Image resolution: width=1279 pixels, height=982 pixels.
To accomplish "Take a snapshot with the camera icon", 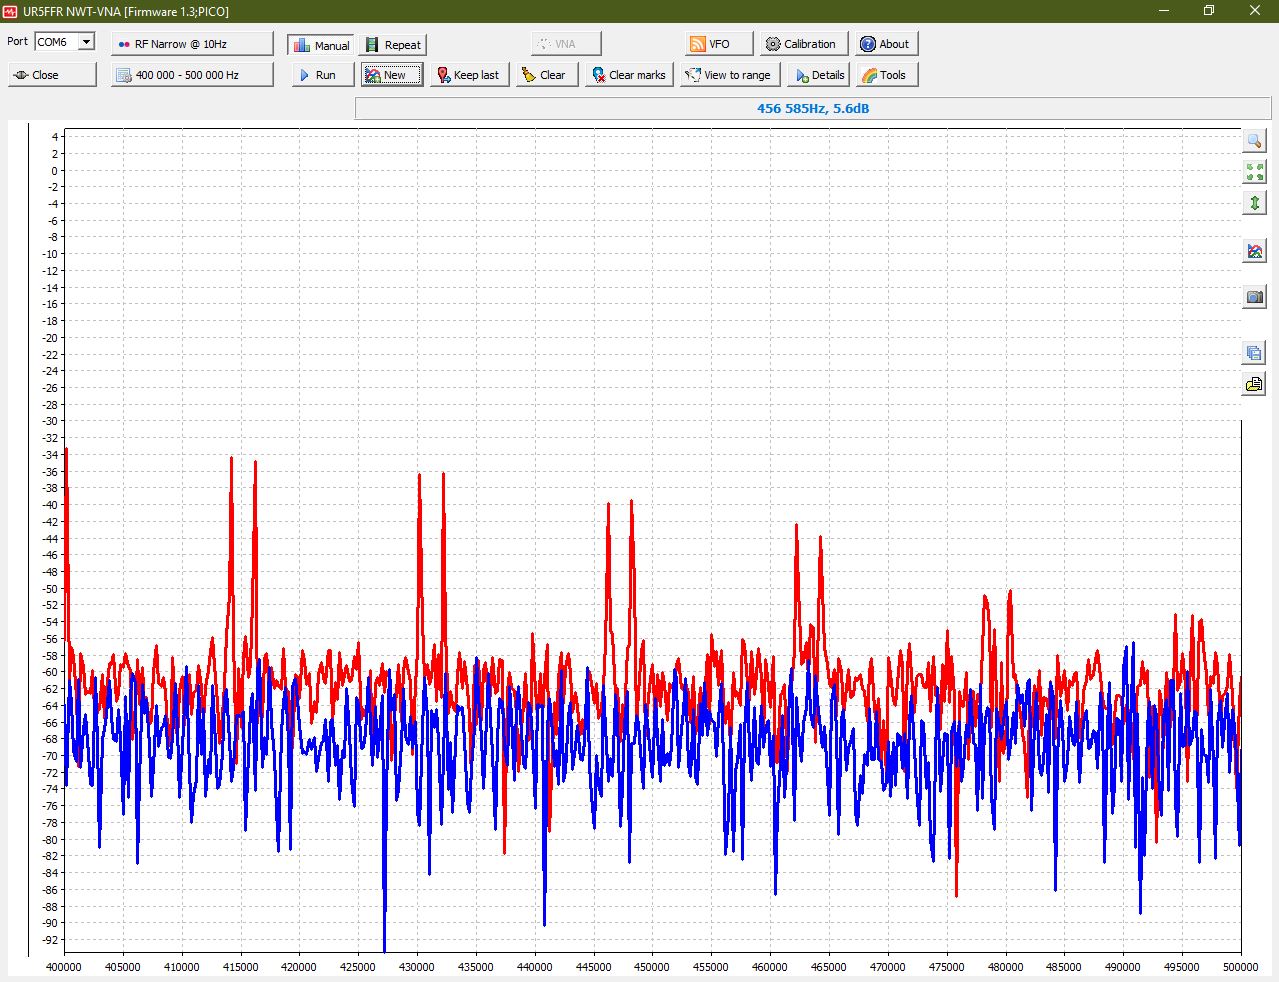I will (x=1254, y=297).
